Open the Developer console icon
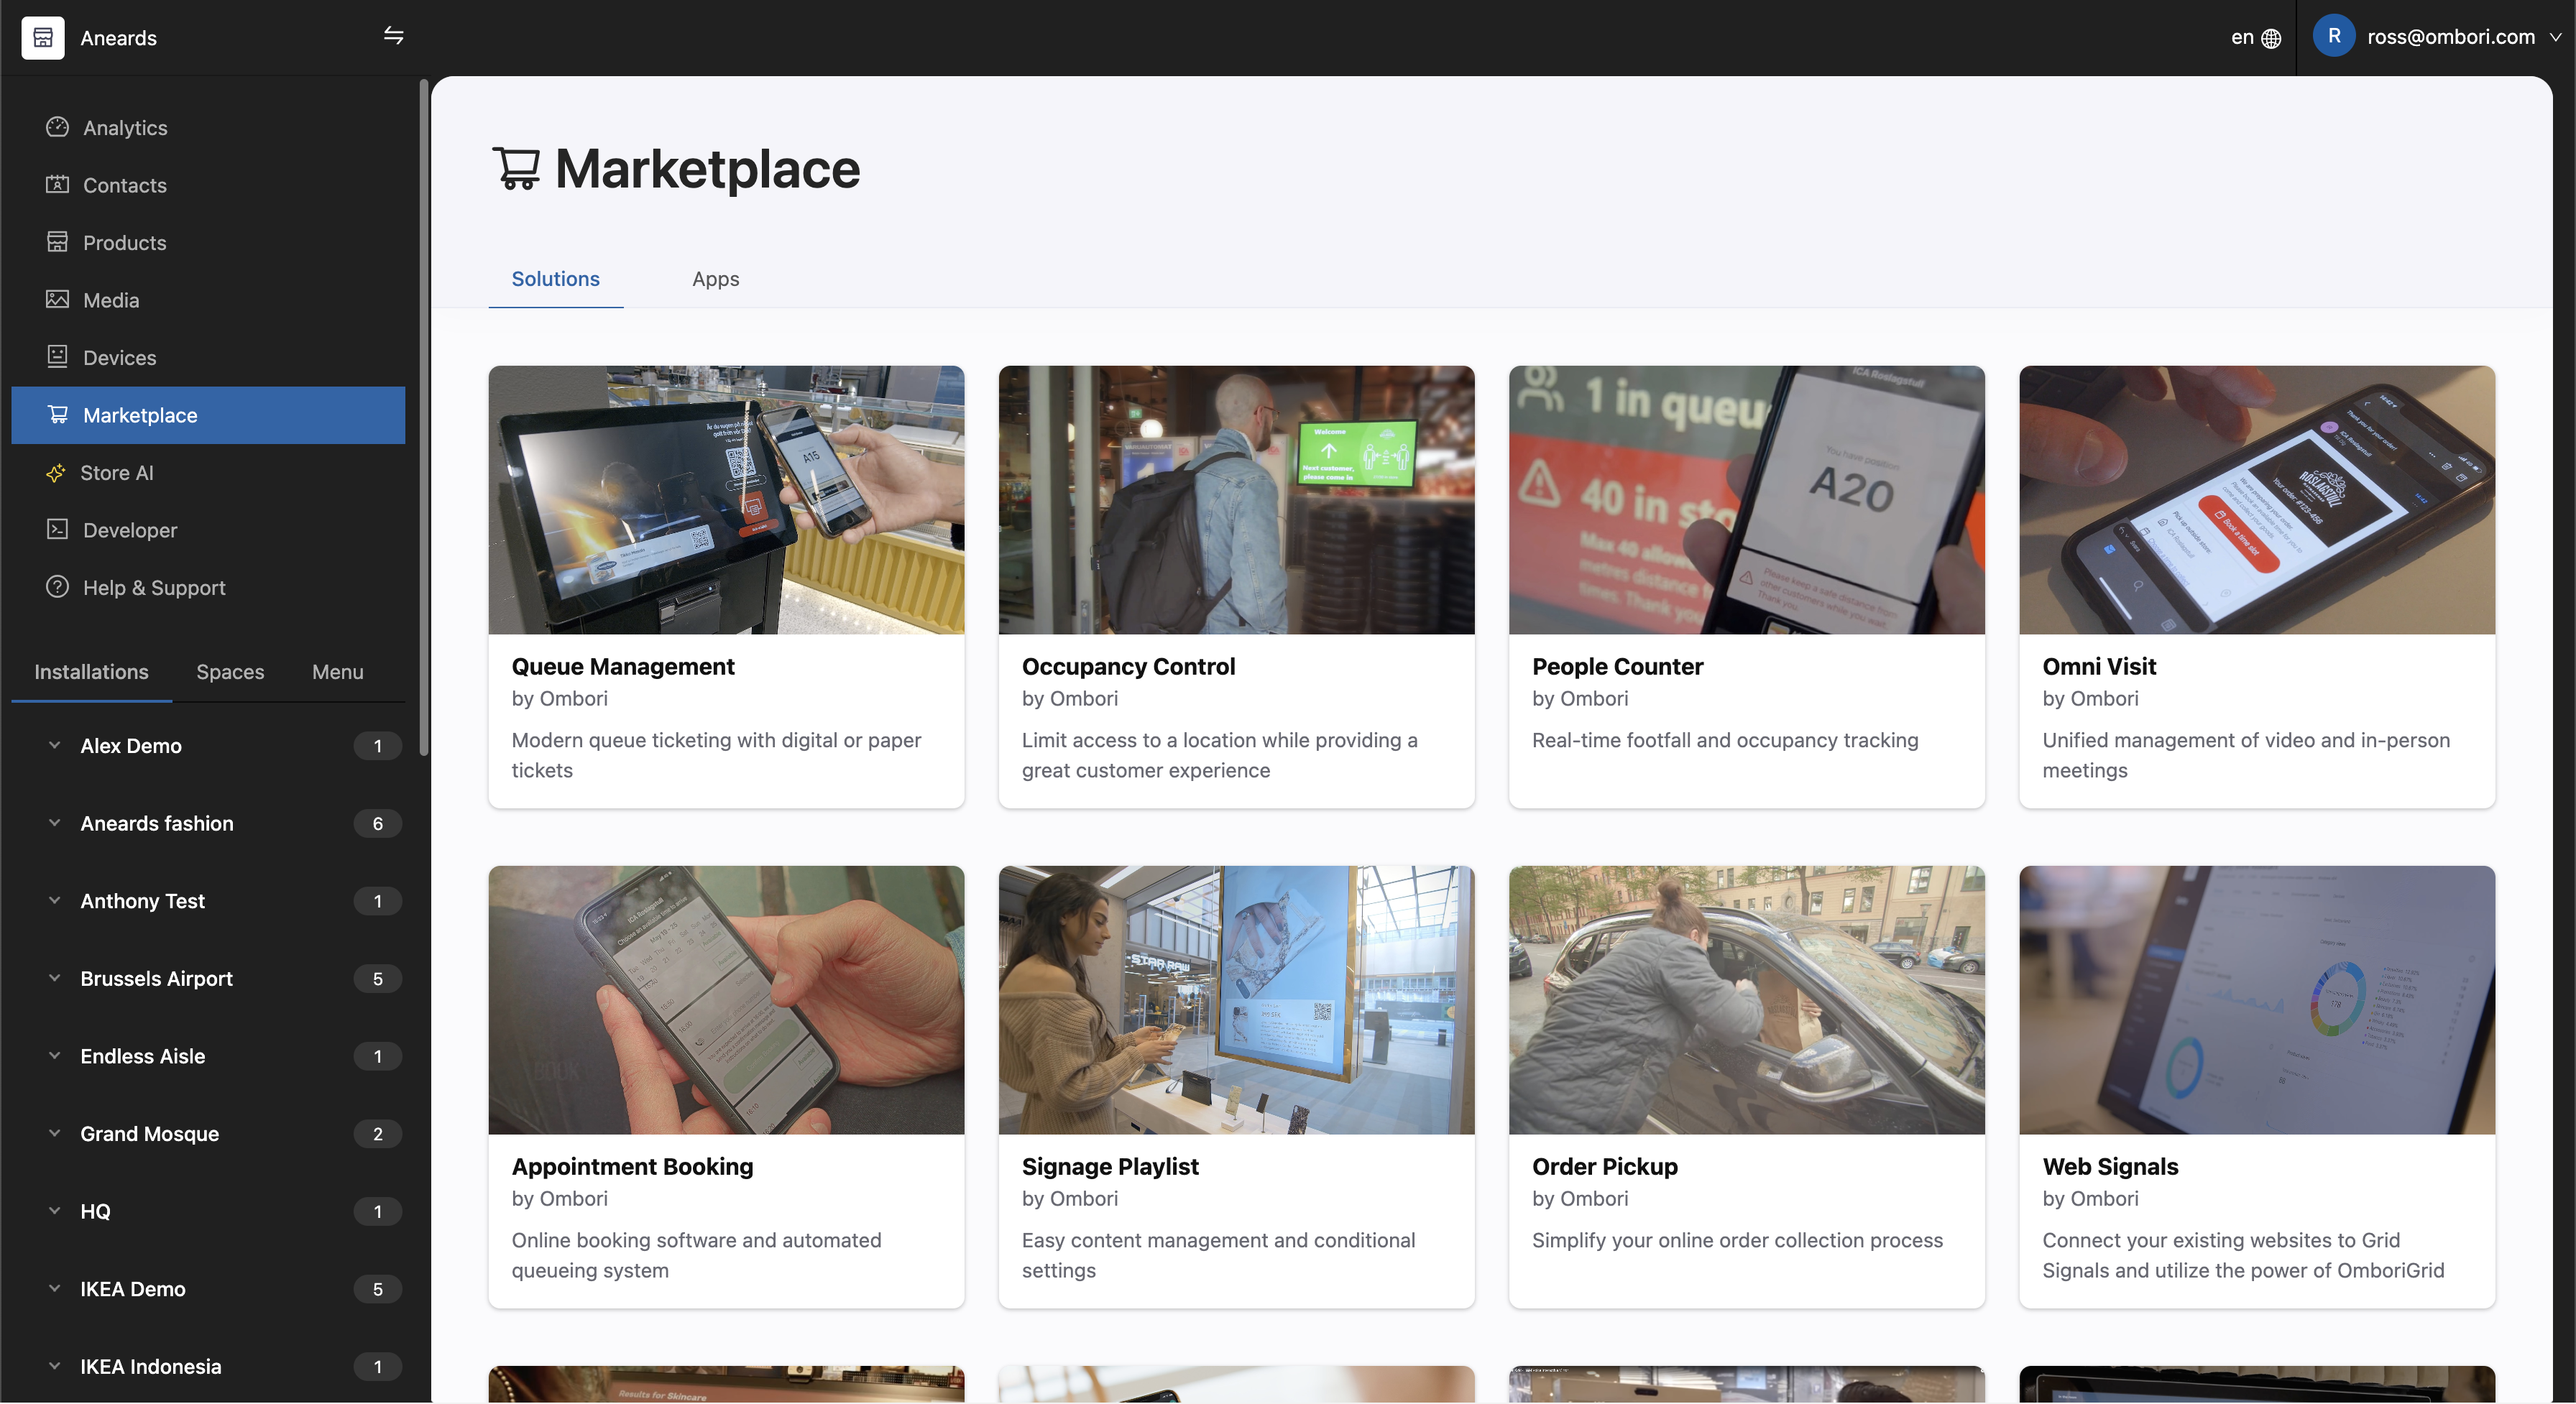The image size is (2576, 1404). coord(58,530)
